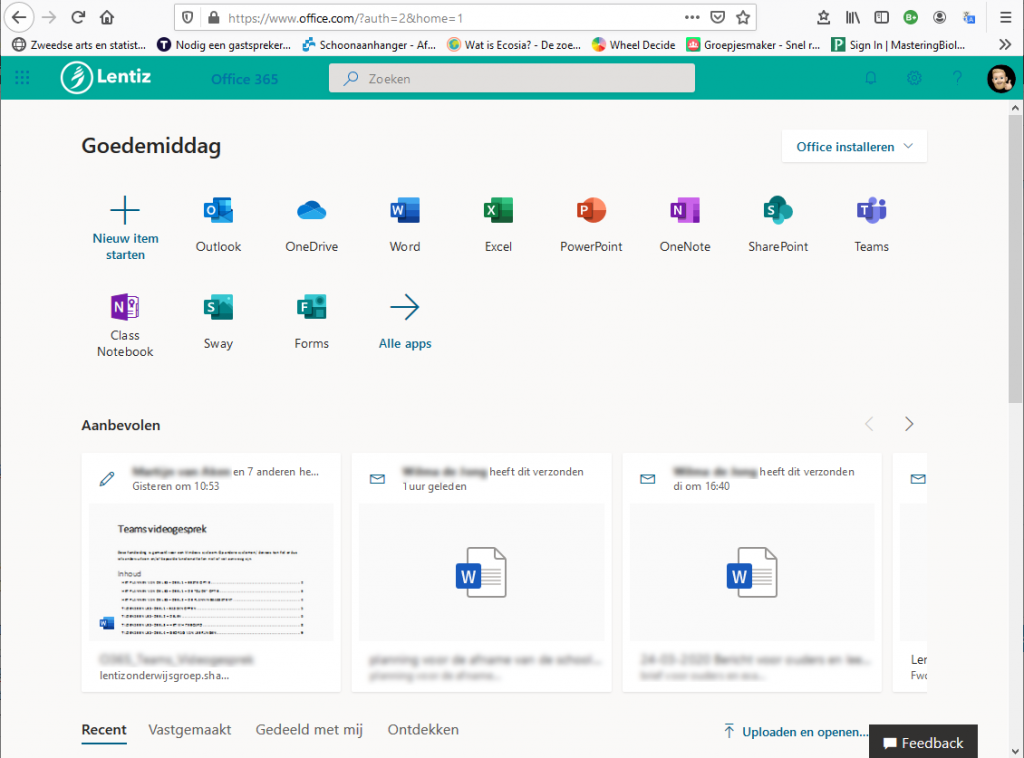Launch OneDrive from the app list
Screen dimensions: 1024x758
point(312,225)
